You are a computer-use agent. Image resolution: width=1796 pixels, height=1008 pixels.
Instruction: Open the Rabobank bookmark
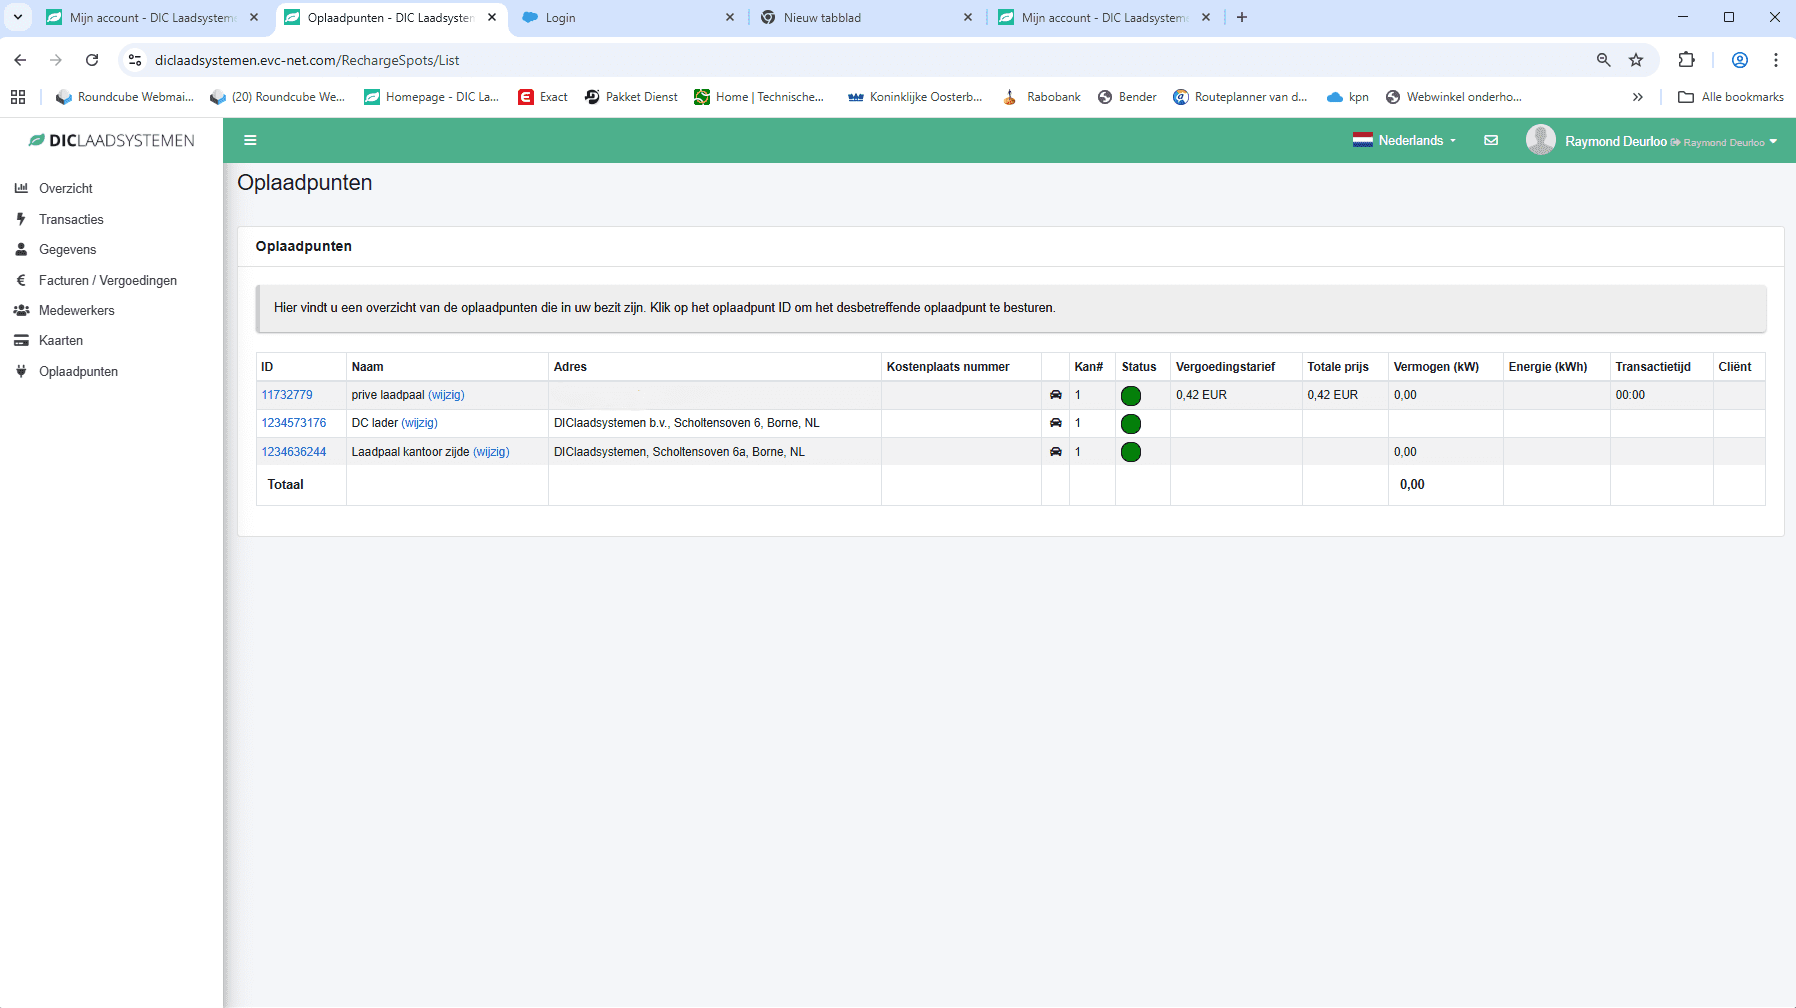pyautogui.click(x=1042, y=97)
